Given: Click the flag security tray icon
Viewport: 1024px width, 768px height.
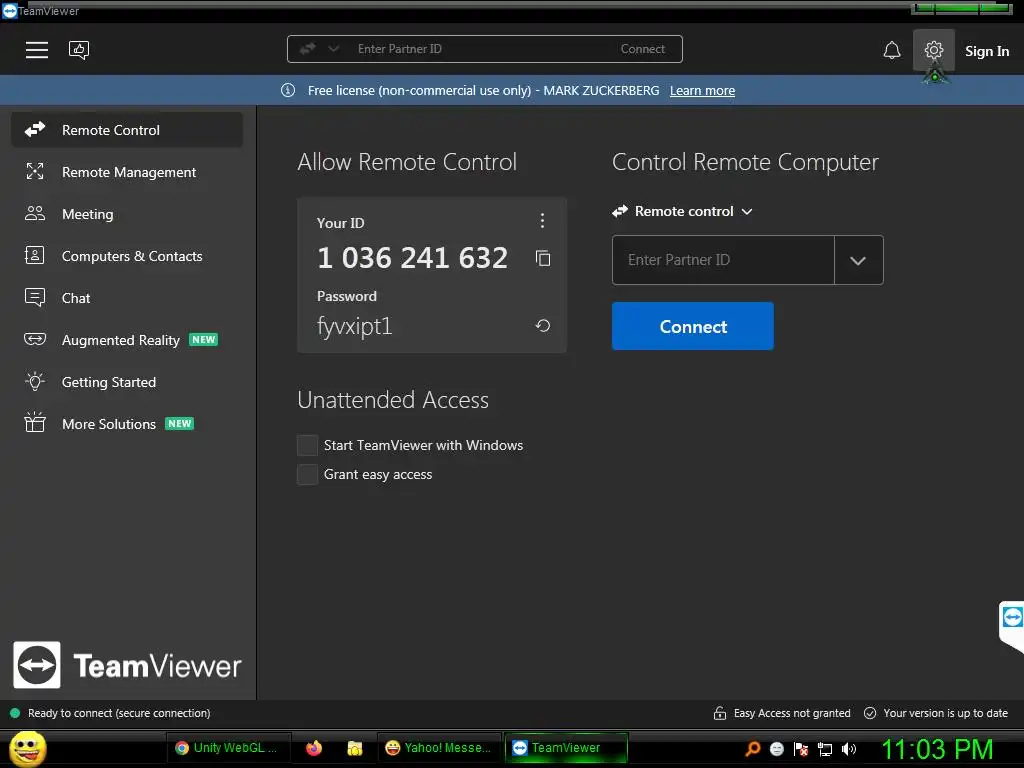Looking at the screenshot, I should [801, 749].
